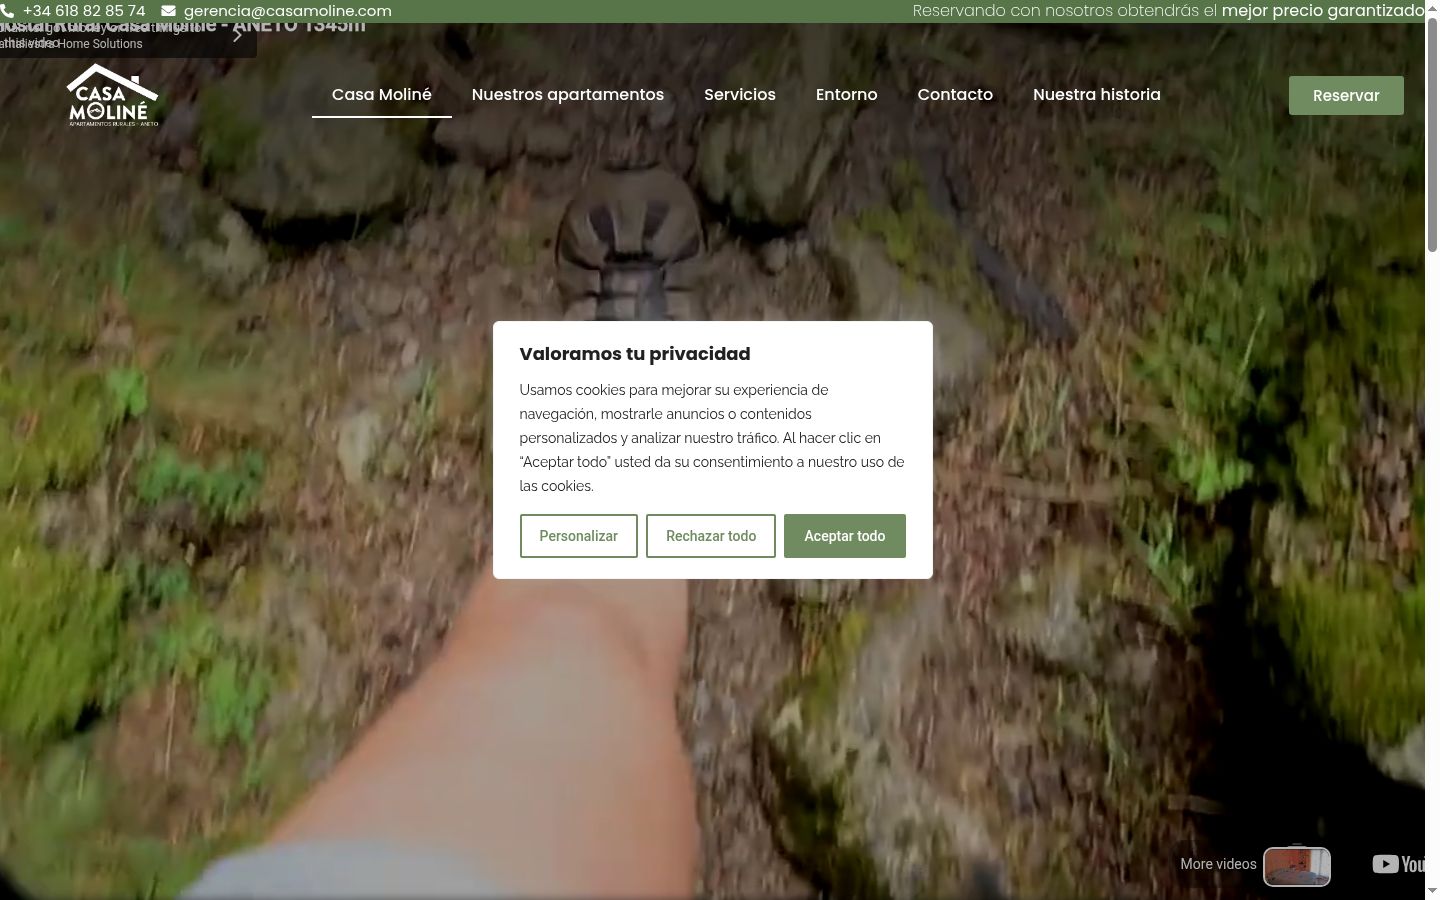The height and width of the screenshot is (900, 1440).
Task: Open the More videos thumbnail
Action: (x=1297, y=866)
